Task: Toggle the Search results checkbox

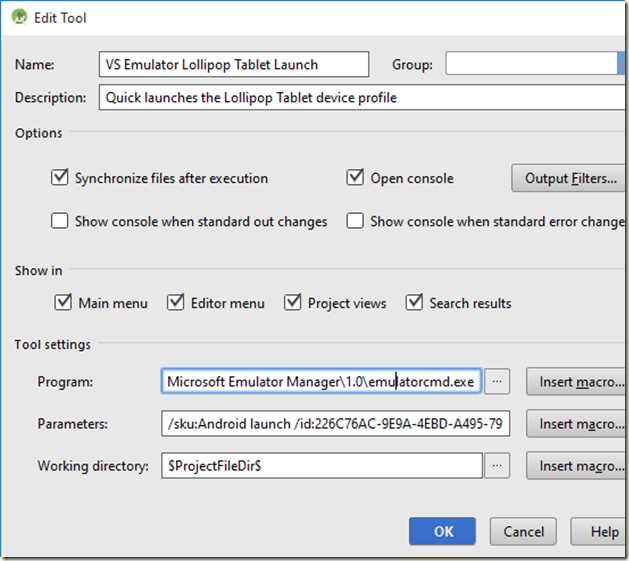Action: pos(414,302)
